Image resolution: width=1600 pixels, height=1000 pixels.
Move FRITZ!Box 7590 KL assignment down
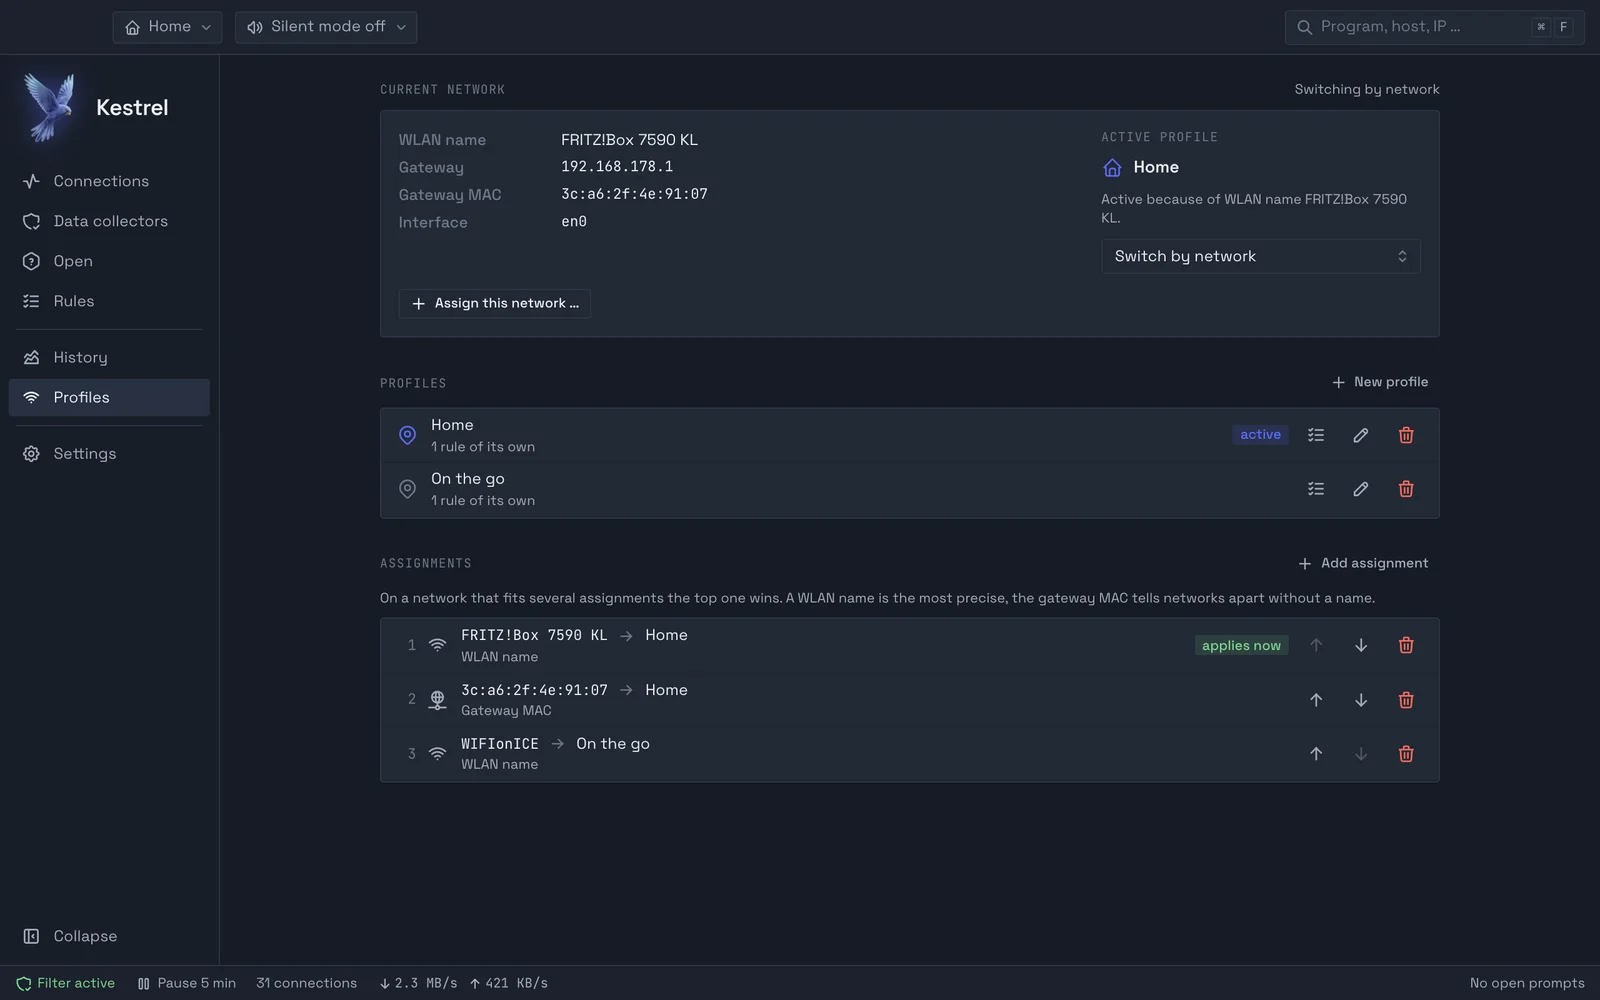1361,645
